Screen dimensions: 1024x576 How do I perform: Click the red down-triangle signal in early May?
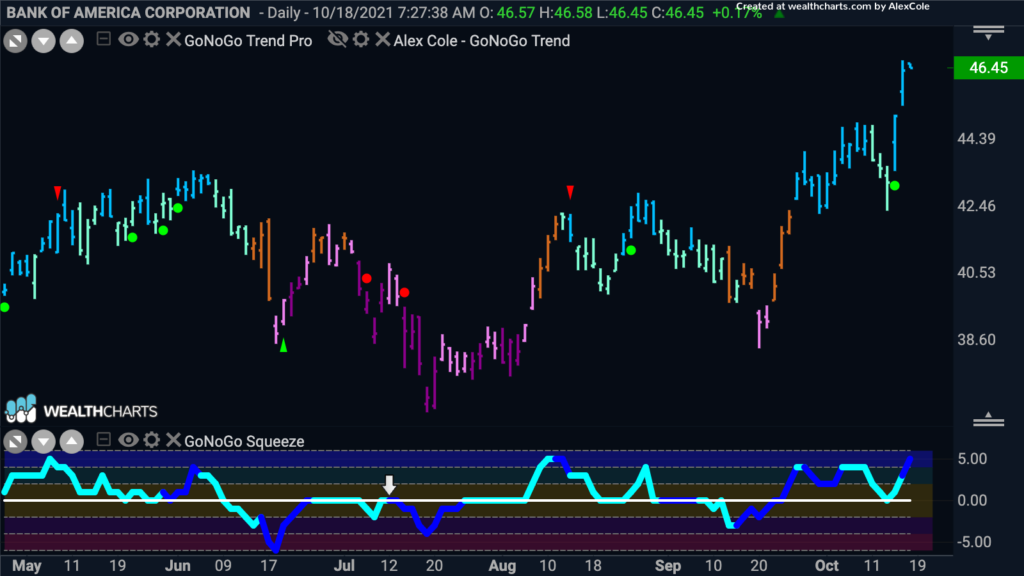coord(58,192)
